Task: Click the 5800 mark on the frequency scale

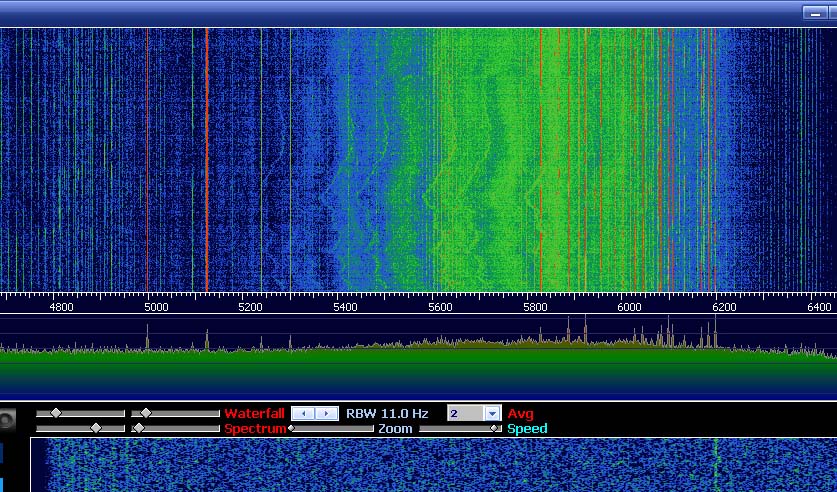Action: click(x=535, y=307)
